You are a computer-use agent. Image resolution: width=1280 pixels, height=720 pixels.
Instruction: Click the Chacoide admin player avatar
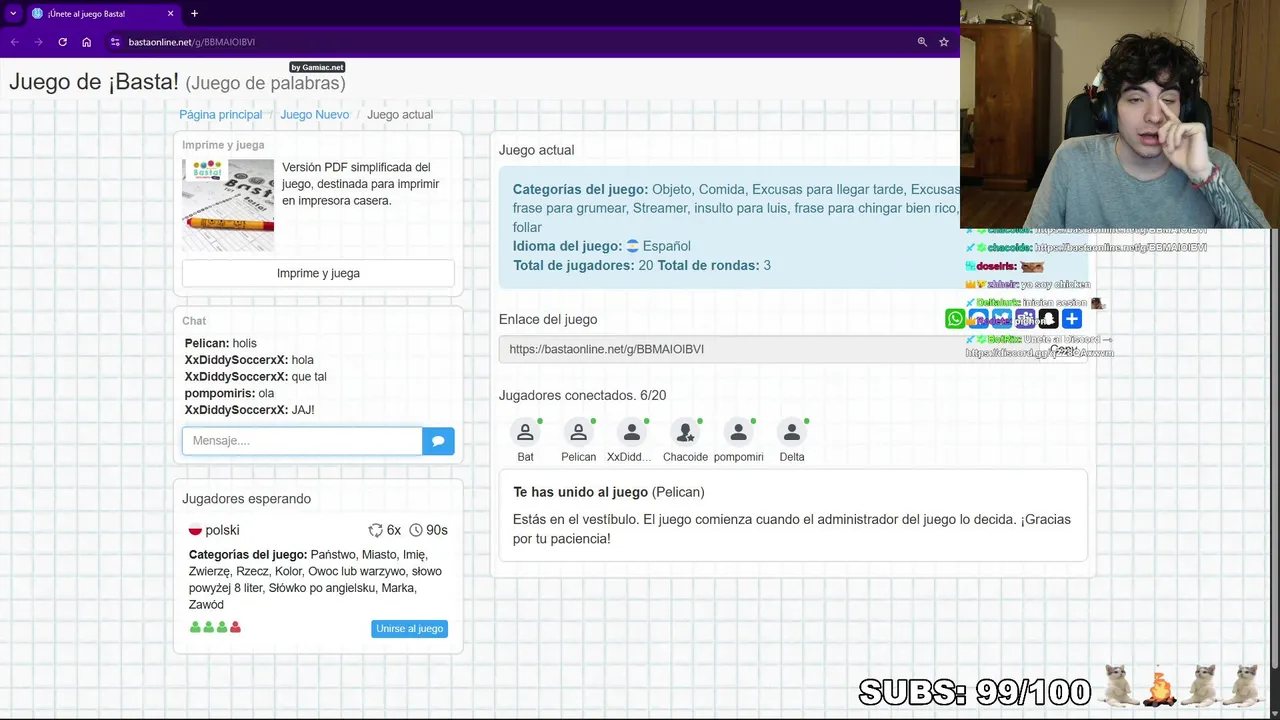[685, 433]
